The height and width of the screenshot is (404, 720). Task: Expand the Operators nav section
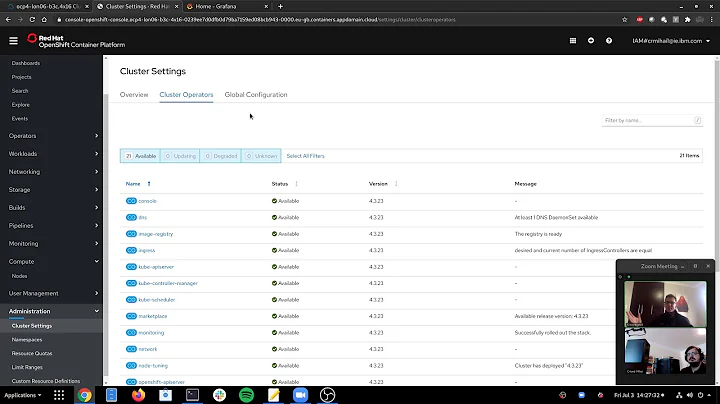[53, 136]
